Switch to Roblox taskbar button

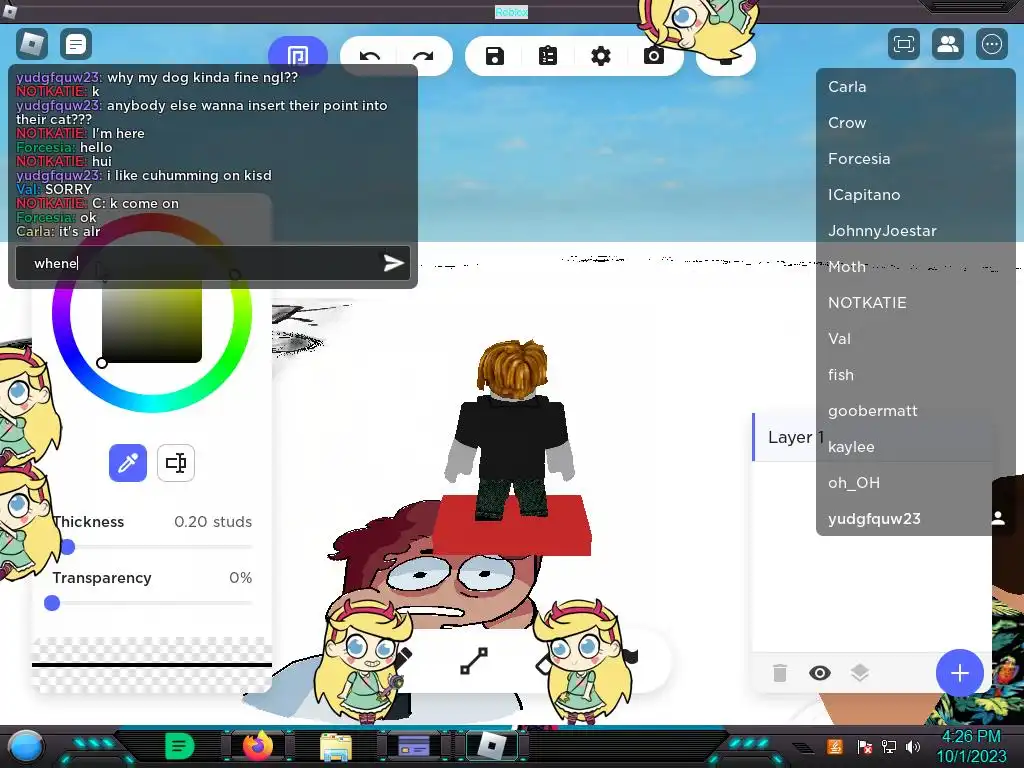pyautogui.click(x=492, y=745)
